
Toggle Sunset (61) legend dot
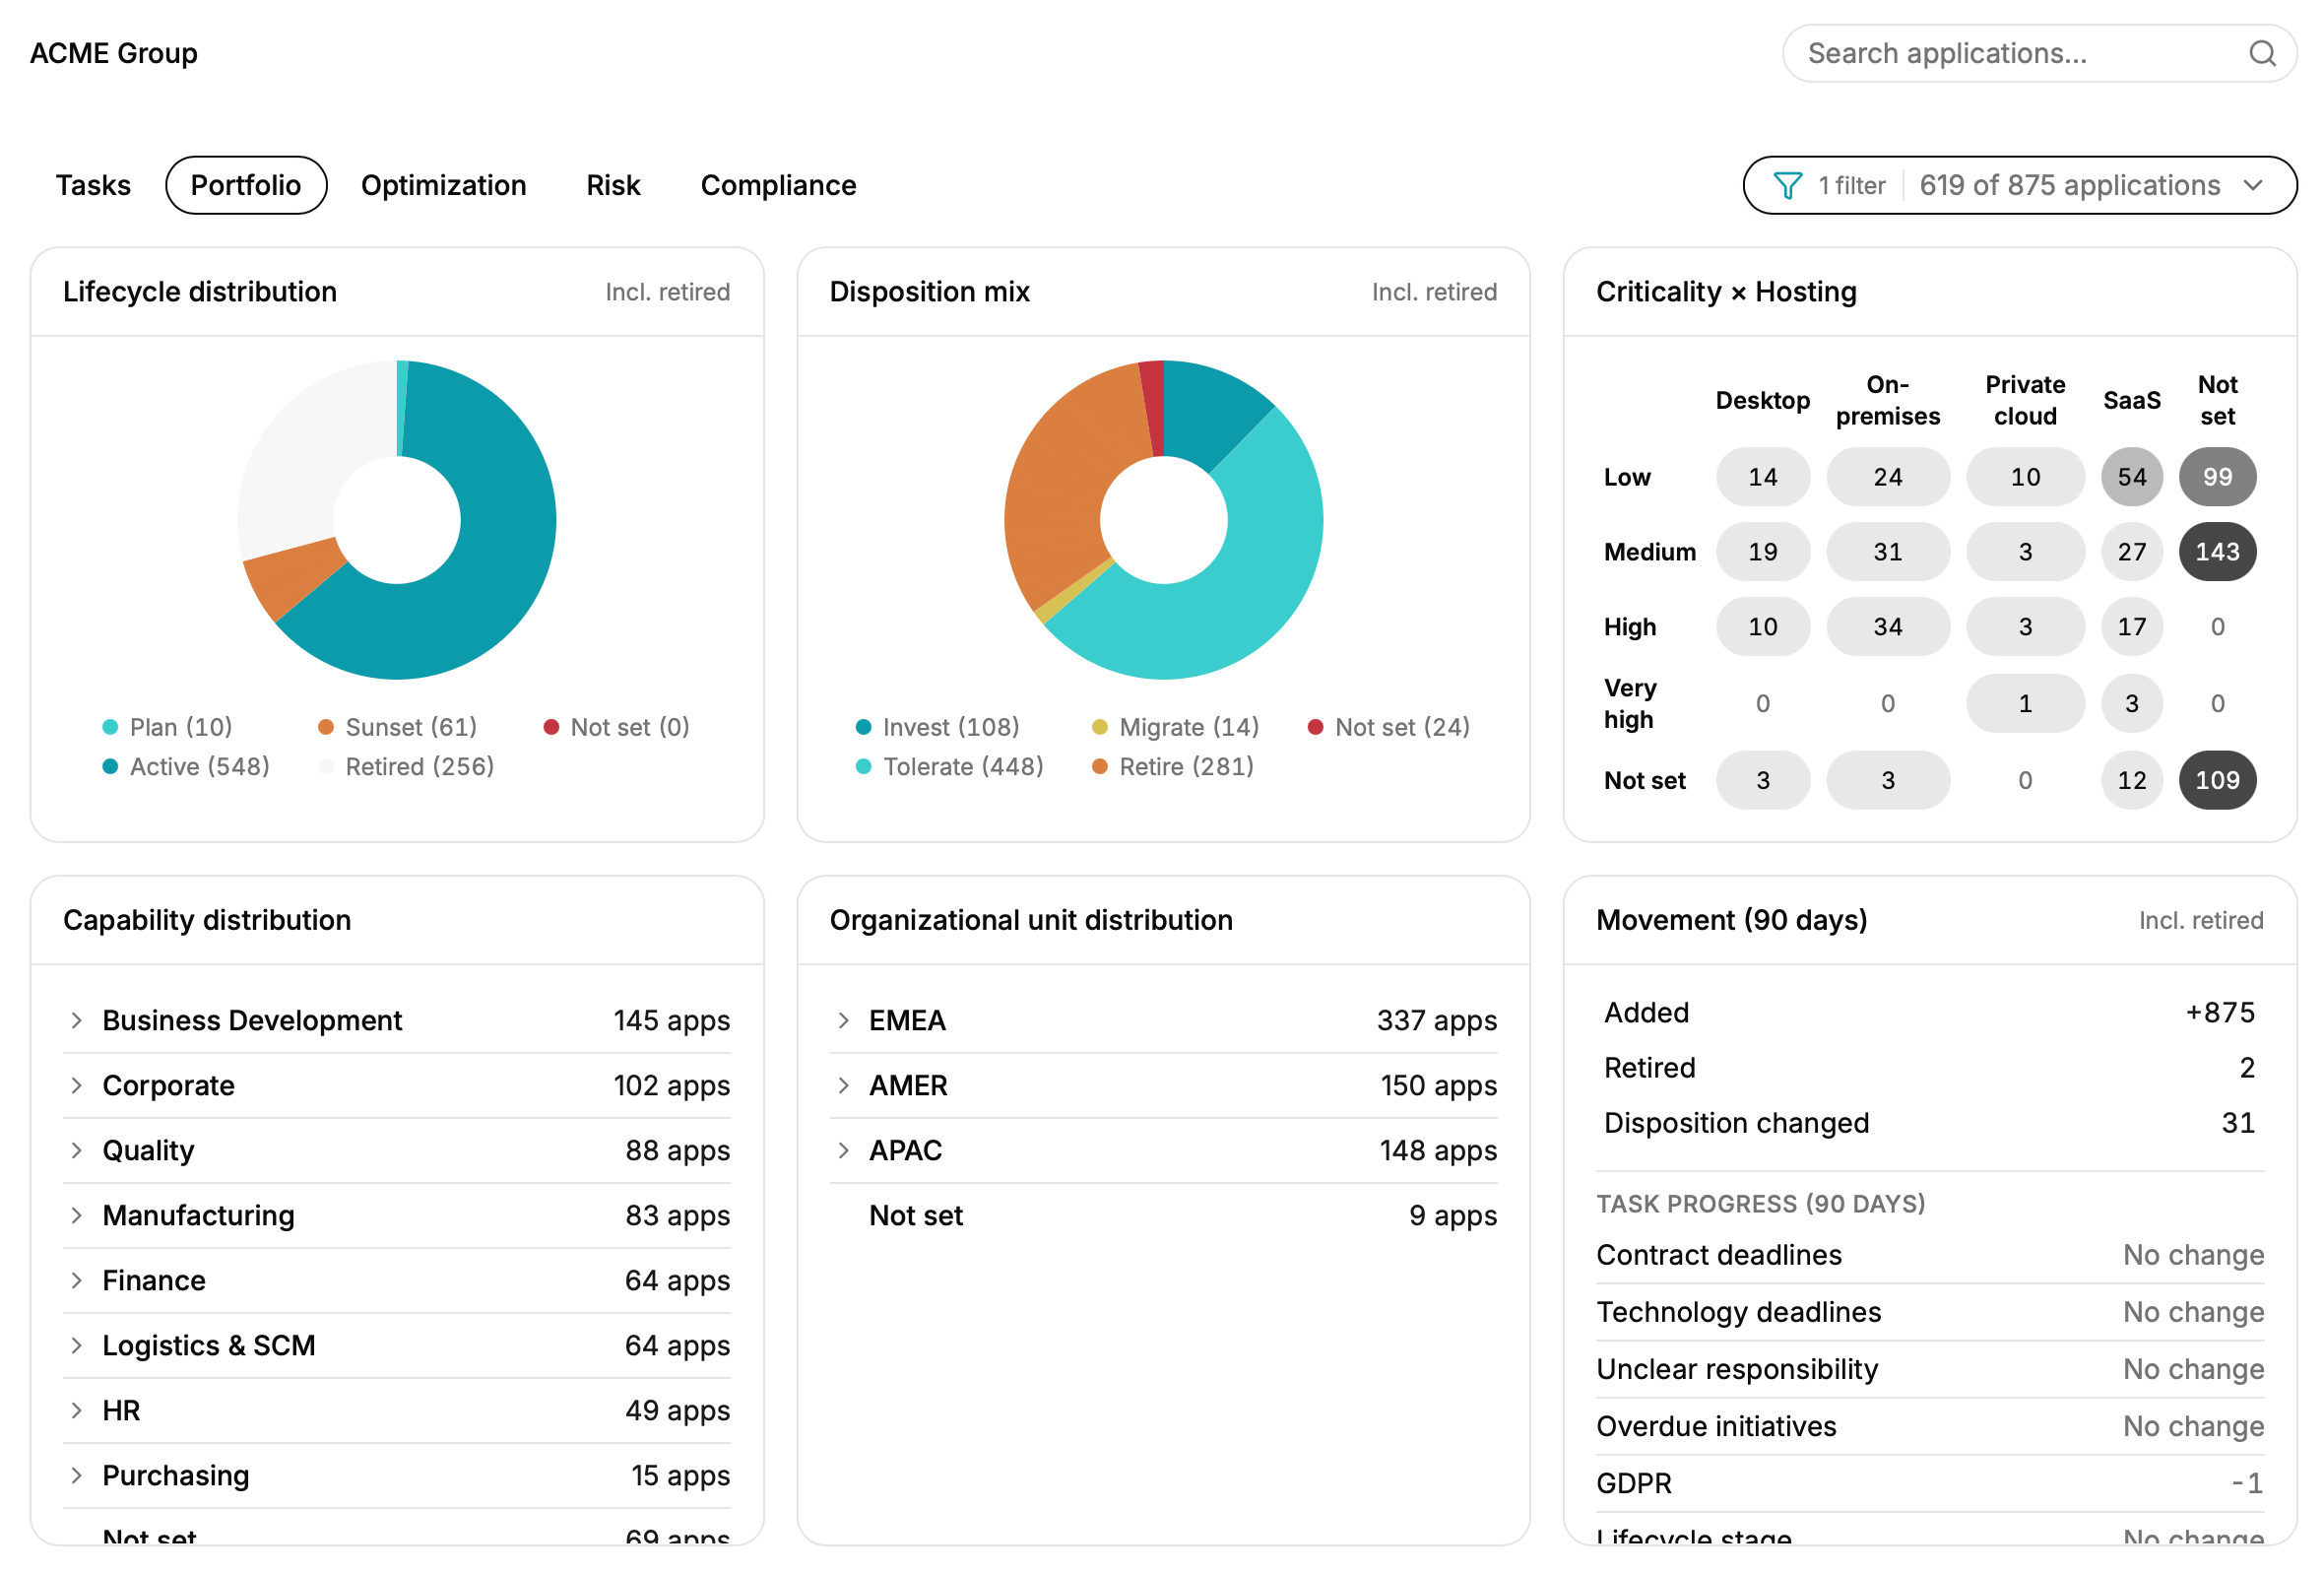tap(326, 727)
